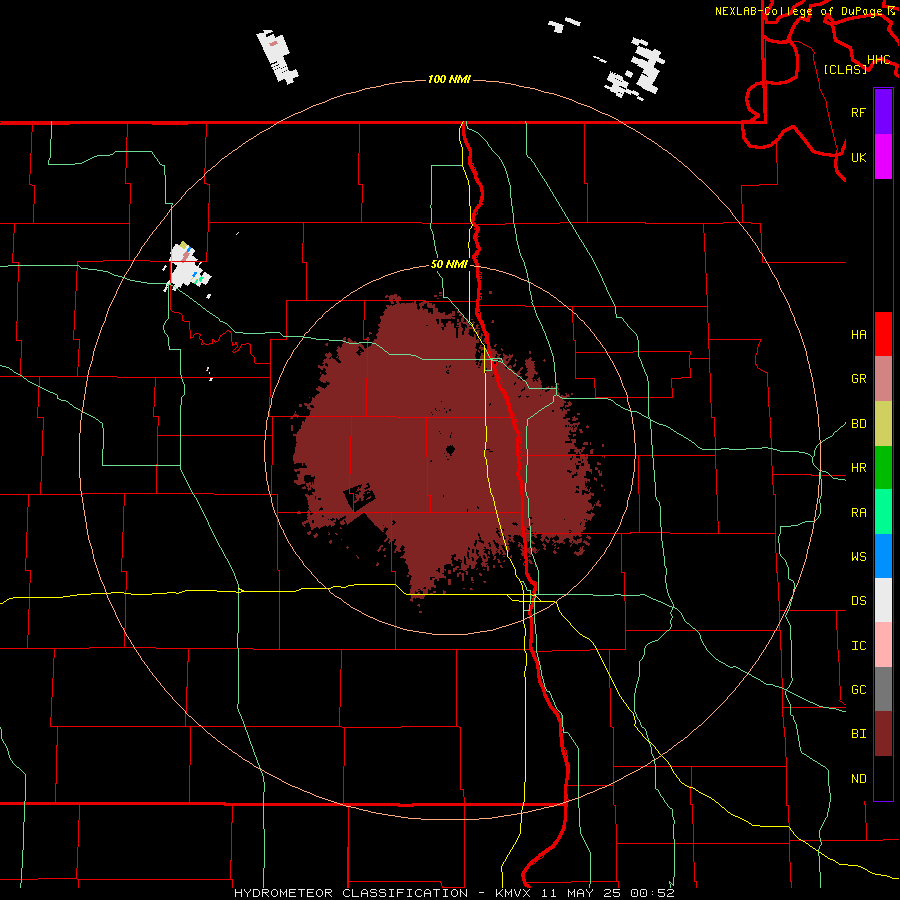
Task: Click the HYDROMETEOR CLASSIFICATION title text
Action: coord(351,893)
